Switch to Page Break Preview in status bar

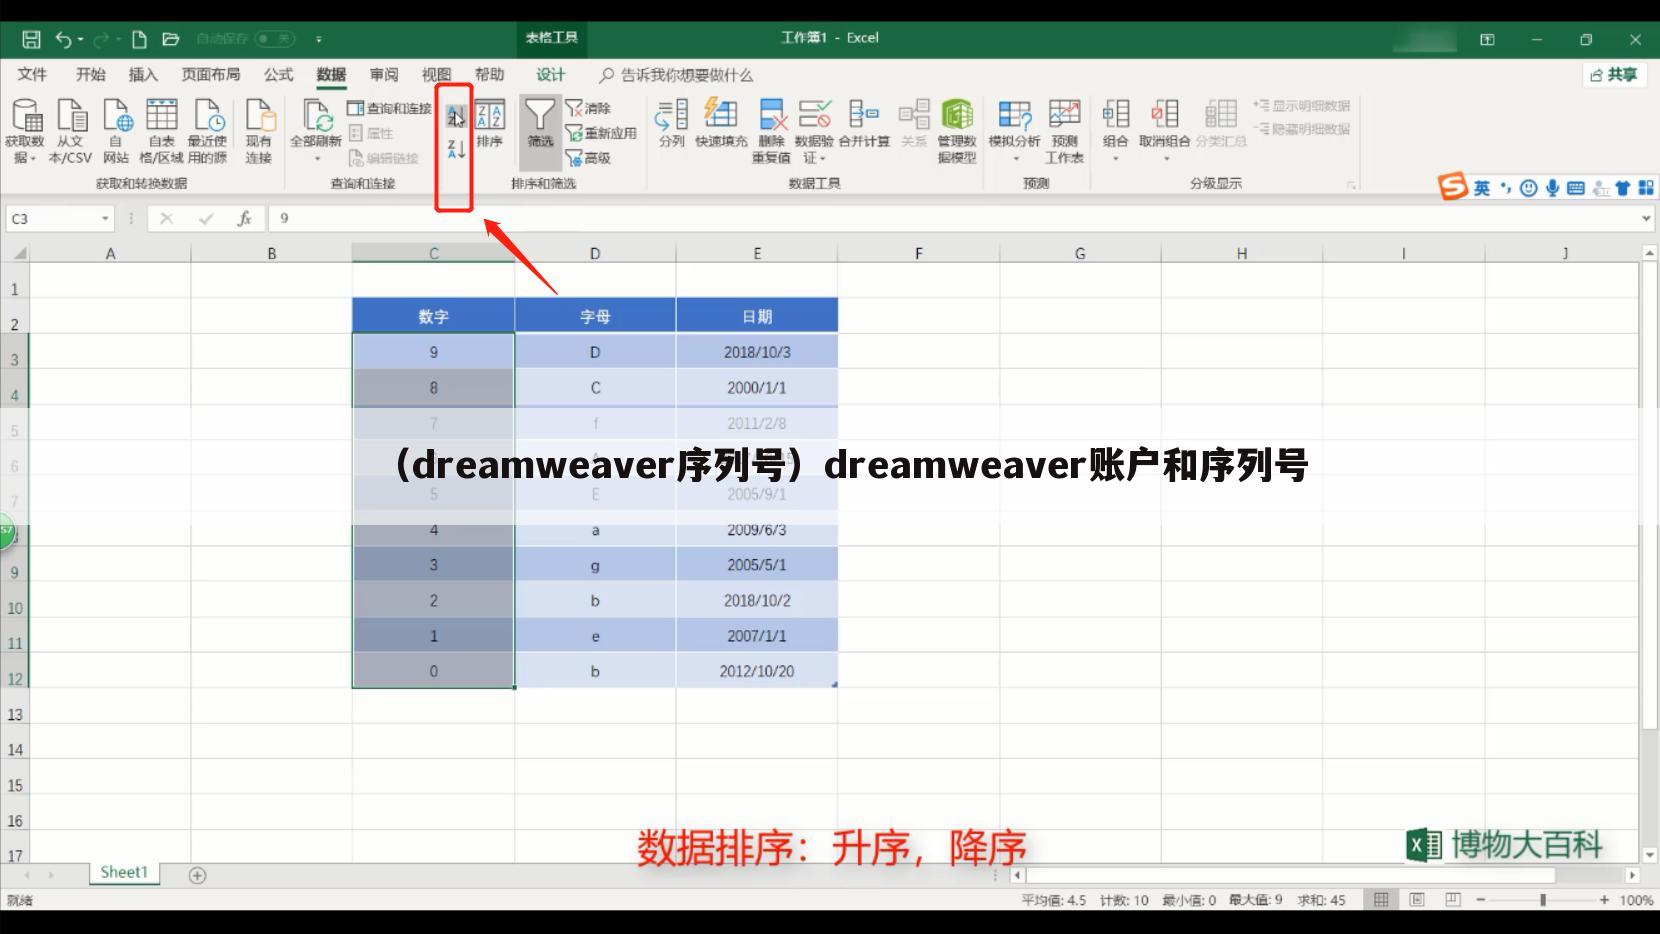click(x=1453, y=900)
